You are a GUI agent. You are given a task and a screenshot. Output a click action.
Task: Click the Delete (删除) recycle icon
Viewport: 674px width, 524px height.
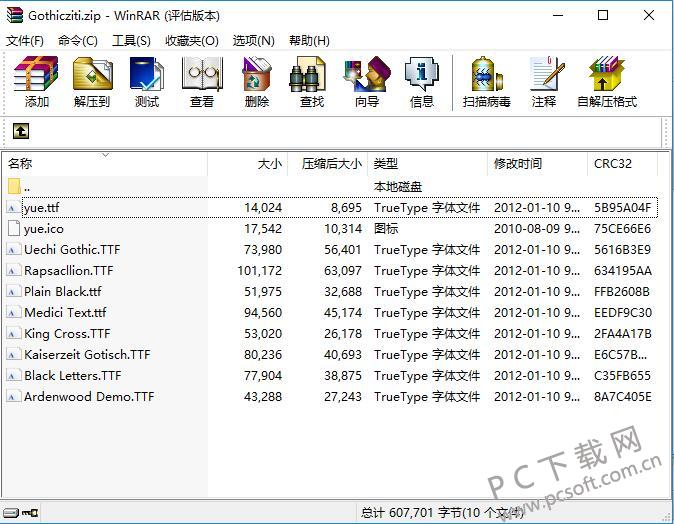coord(257,74)
